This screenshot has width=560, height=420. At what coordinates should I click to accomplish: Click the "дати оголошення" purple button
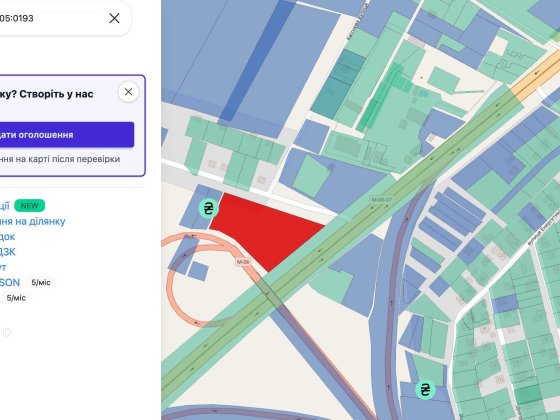[x=67, y=135]
